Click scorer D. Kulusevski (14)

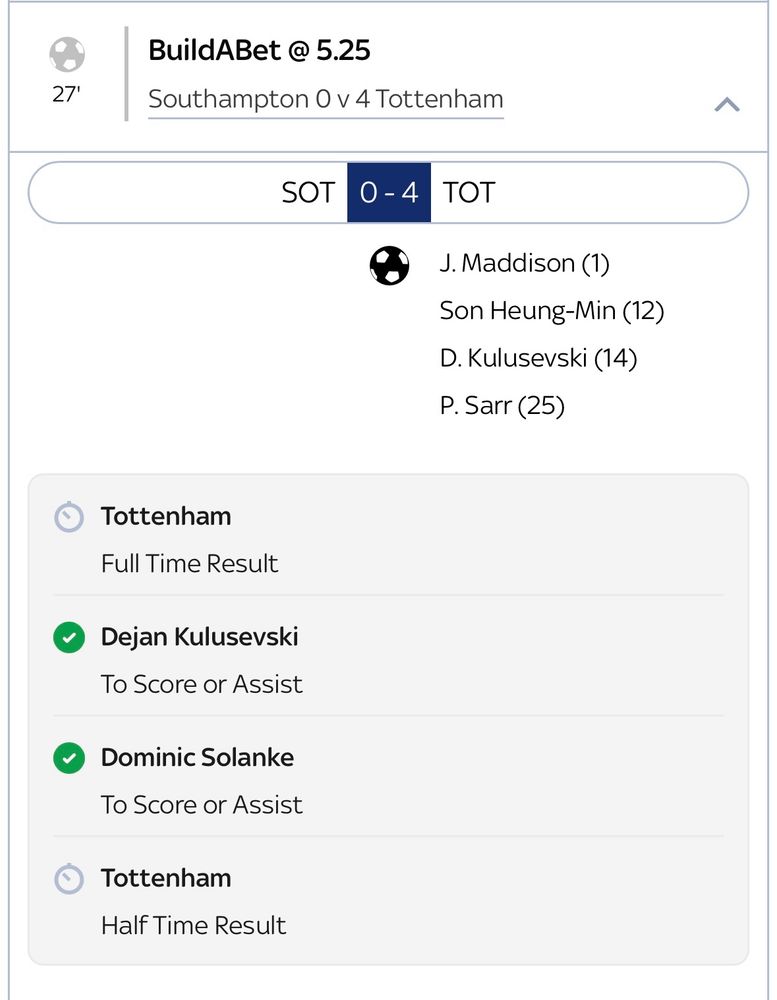[x=538, y=358]
